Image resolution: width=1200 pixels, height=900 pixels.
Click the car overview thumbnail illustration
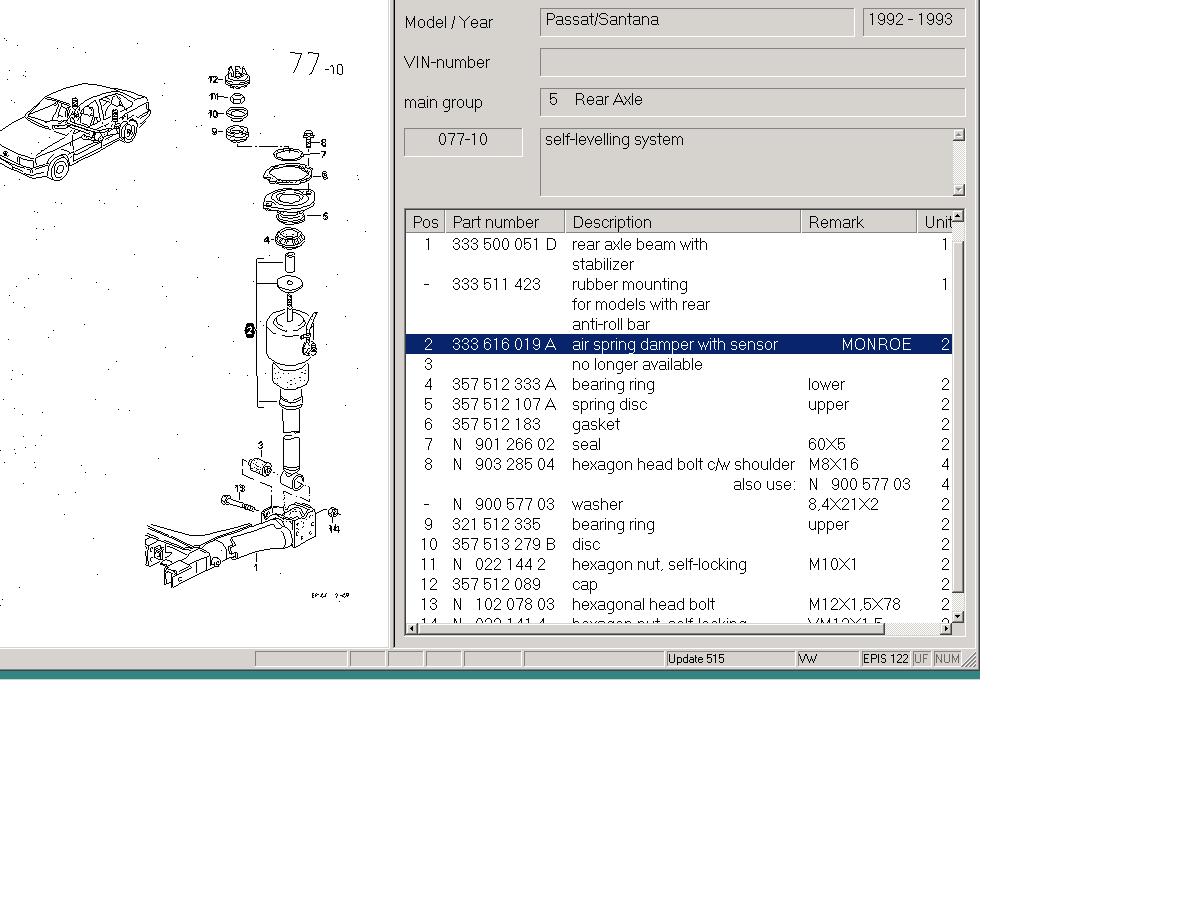pyautogui.click(x=75, y=130)
